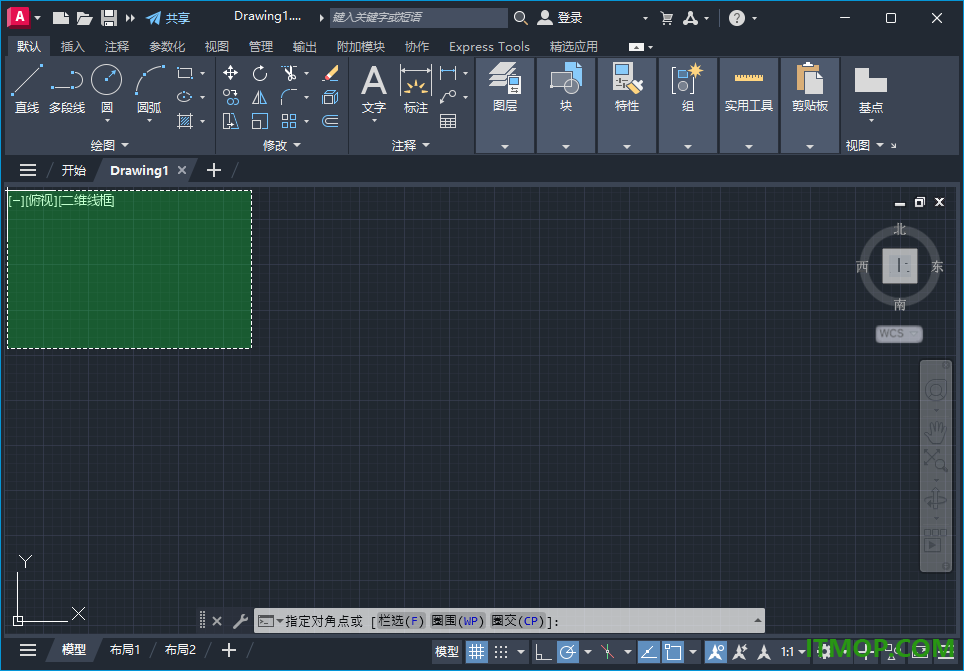Screen dimensions: 964x671
Task: Toggle polar tracking in status bar
Action: click(x=568, y=651)
